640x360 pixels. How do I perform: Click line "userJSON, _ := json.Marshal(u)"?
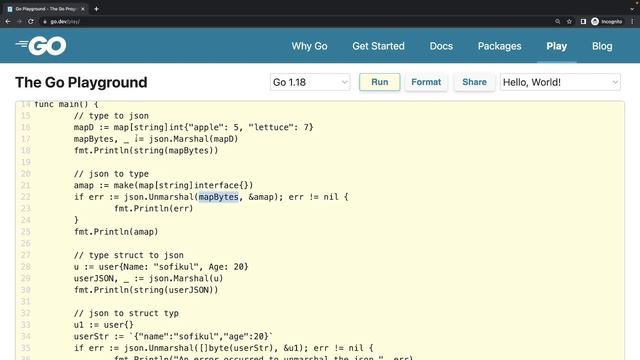(149, 278)
